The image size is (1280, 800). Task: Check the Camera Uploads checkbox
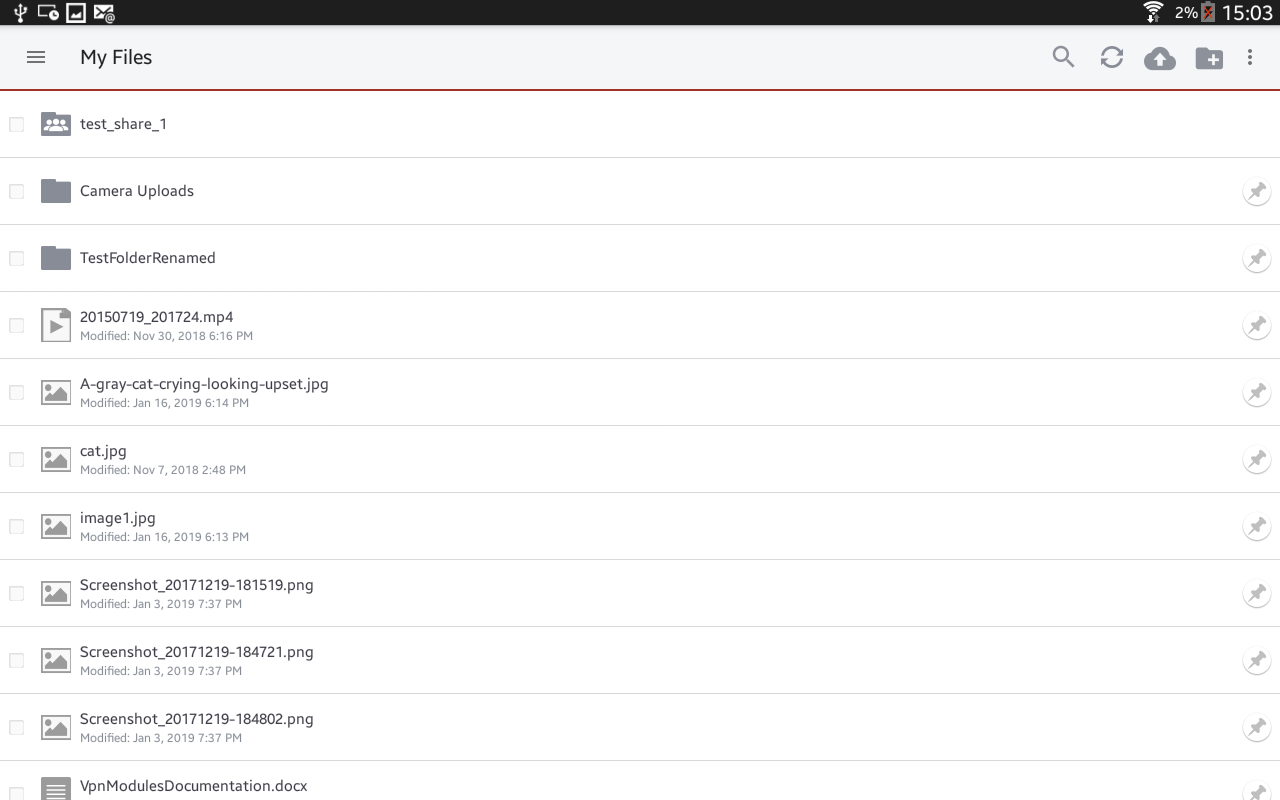[17, 191]
